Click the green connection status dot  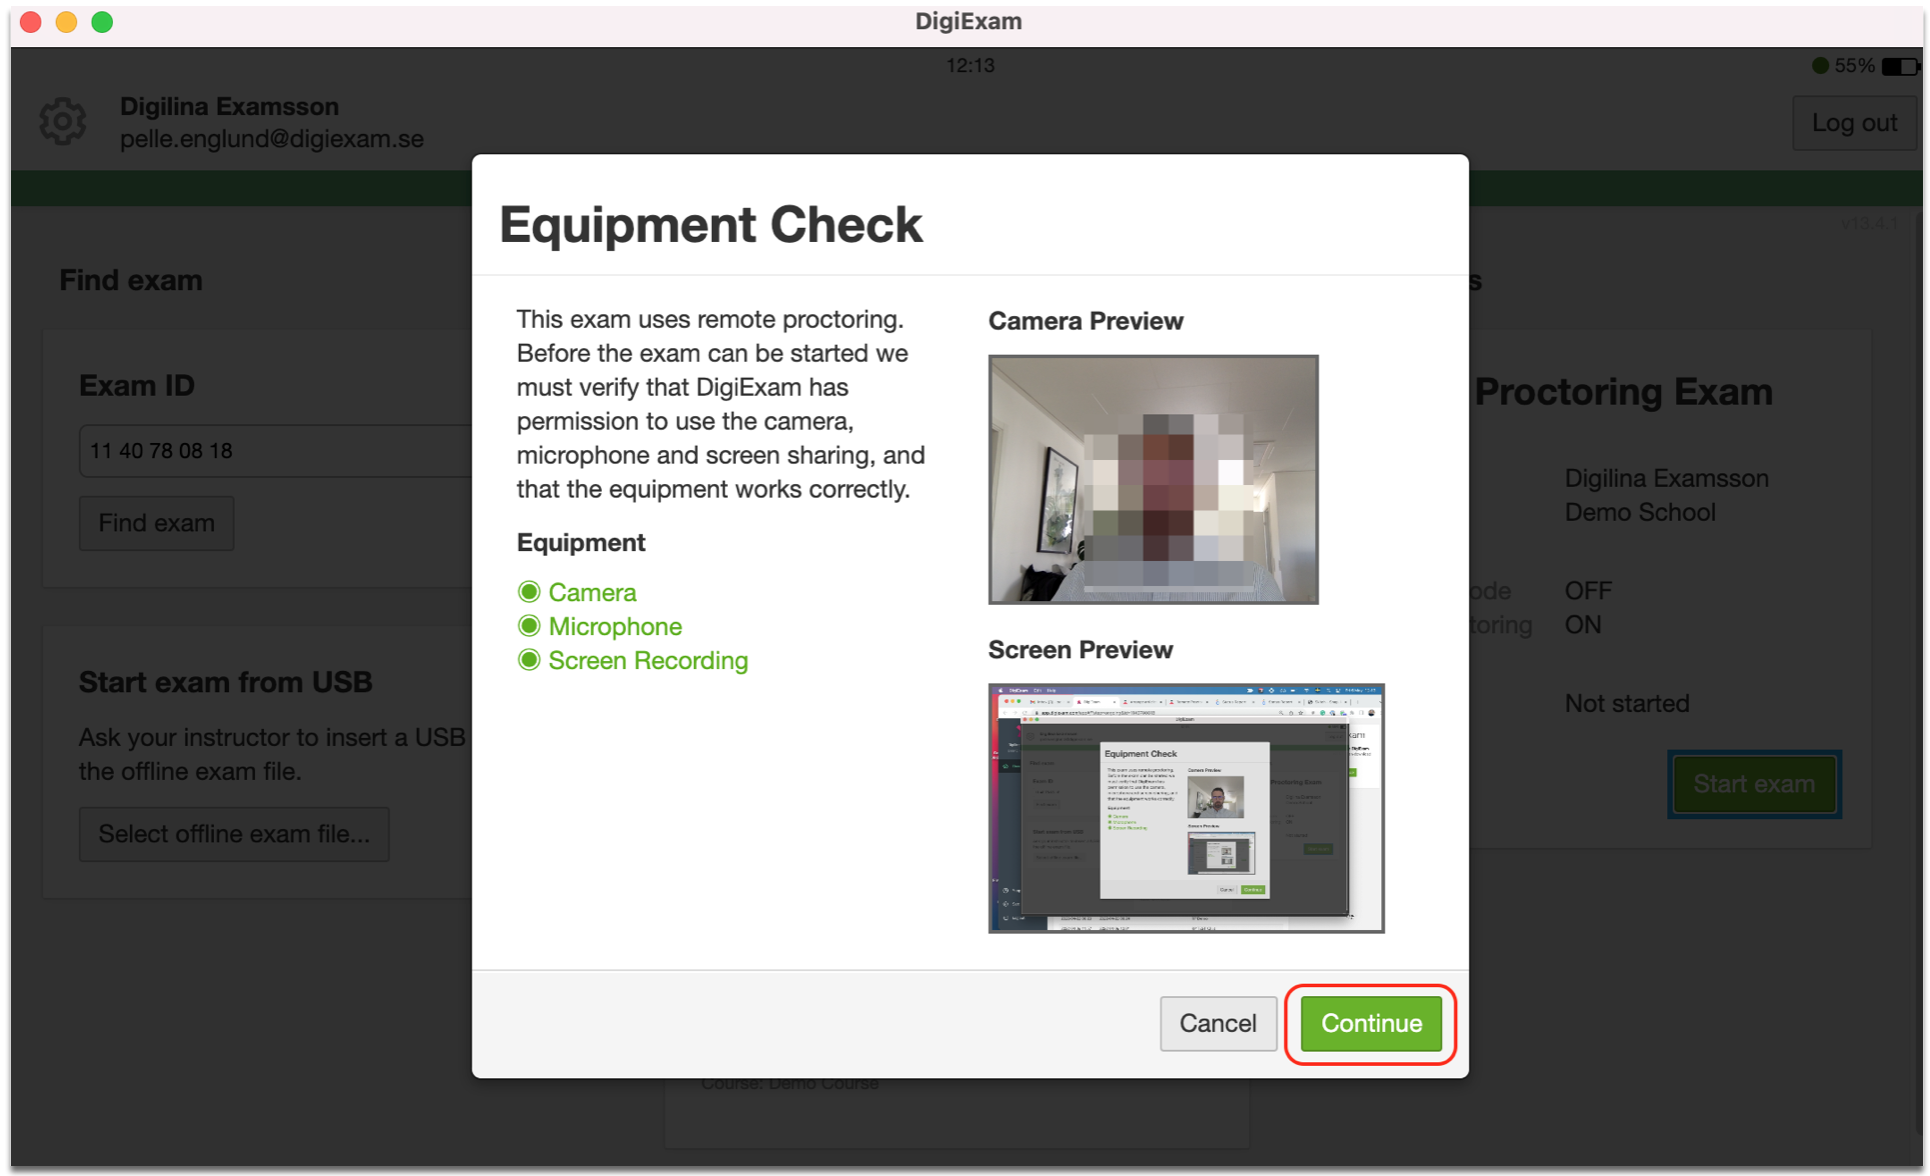tap(1820, 66)
